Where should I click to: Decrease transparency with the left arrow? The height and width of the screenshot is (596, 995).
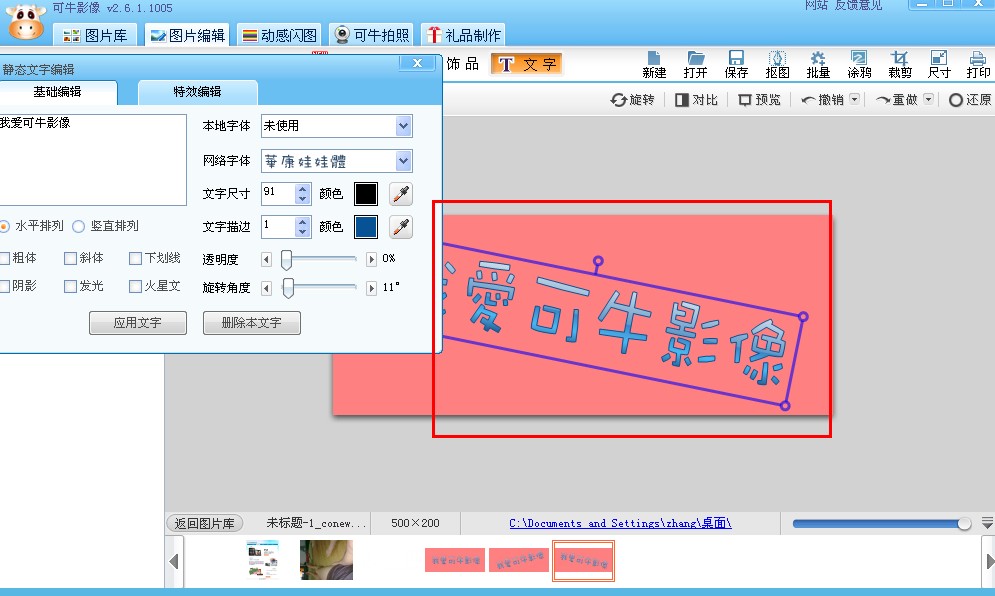click(267, 259)
